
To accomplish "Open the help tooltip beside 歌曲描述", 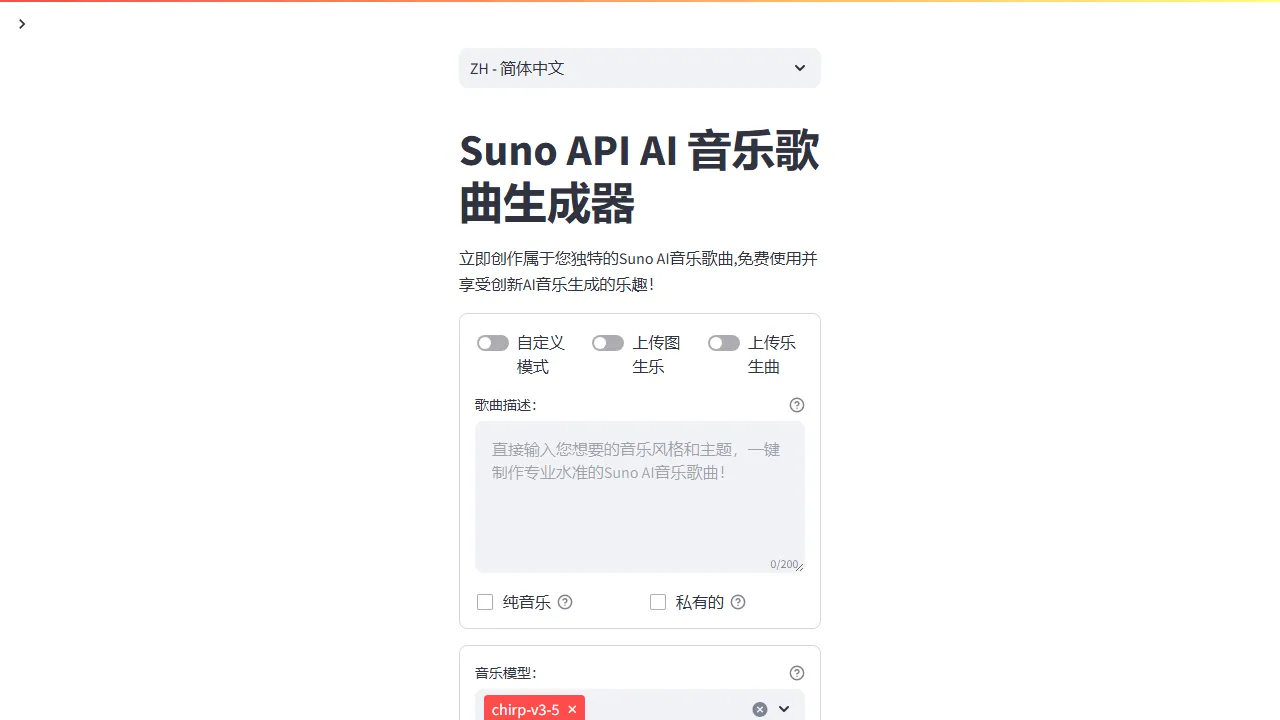I will coord(796,405).
